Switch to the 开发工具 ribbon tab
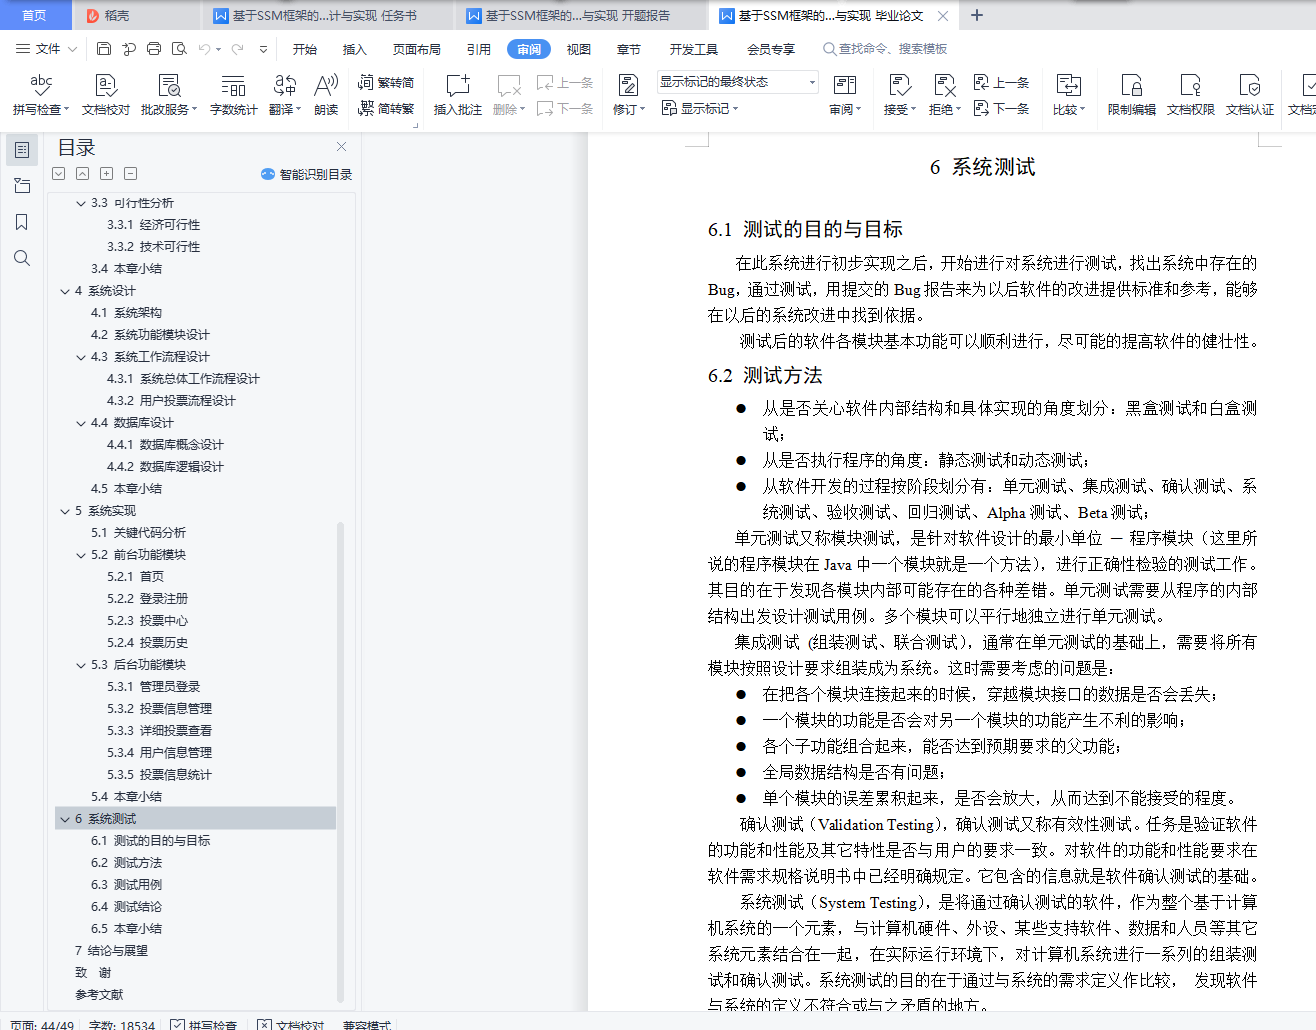Viewport: 1316px width, 1030px height. (694, 49)
